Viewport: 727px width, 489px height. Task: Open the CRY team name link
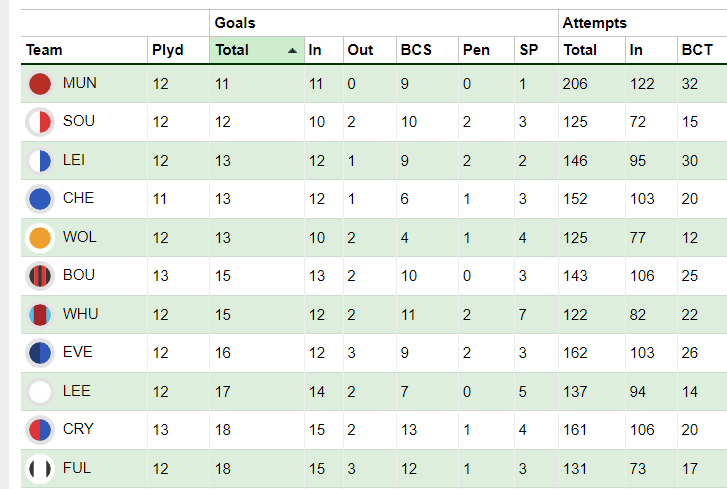(78, 429)
